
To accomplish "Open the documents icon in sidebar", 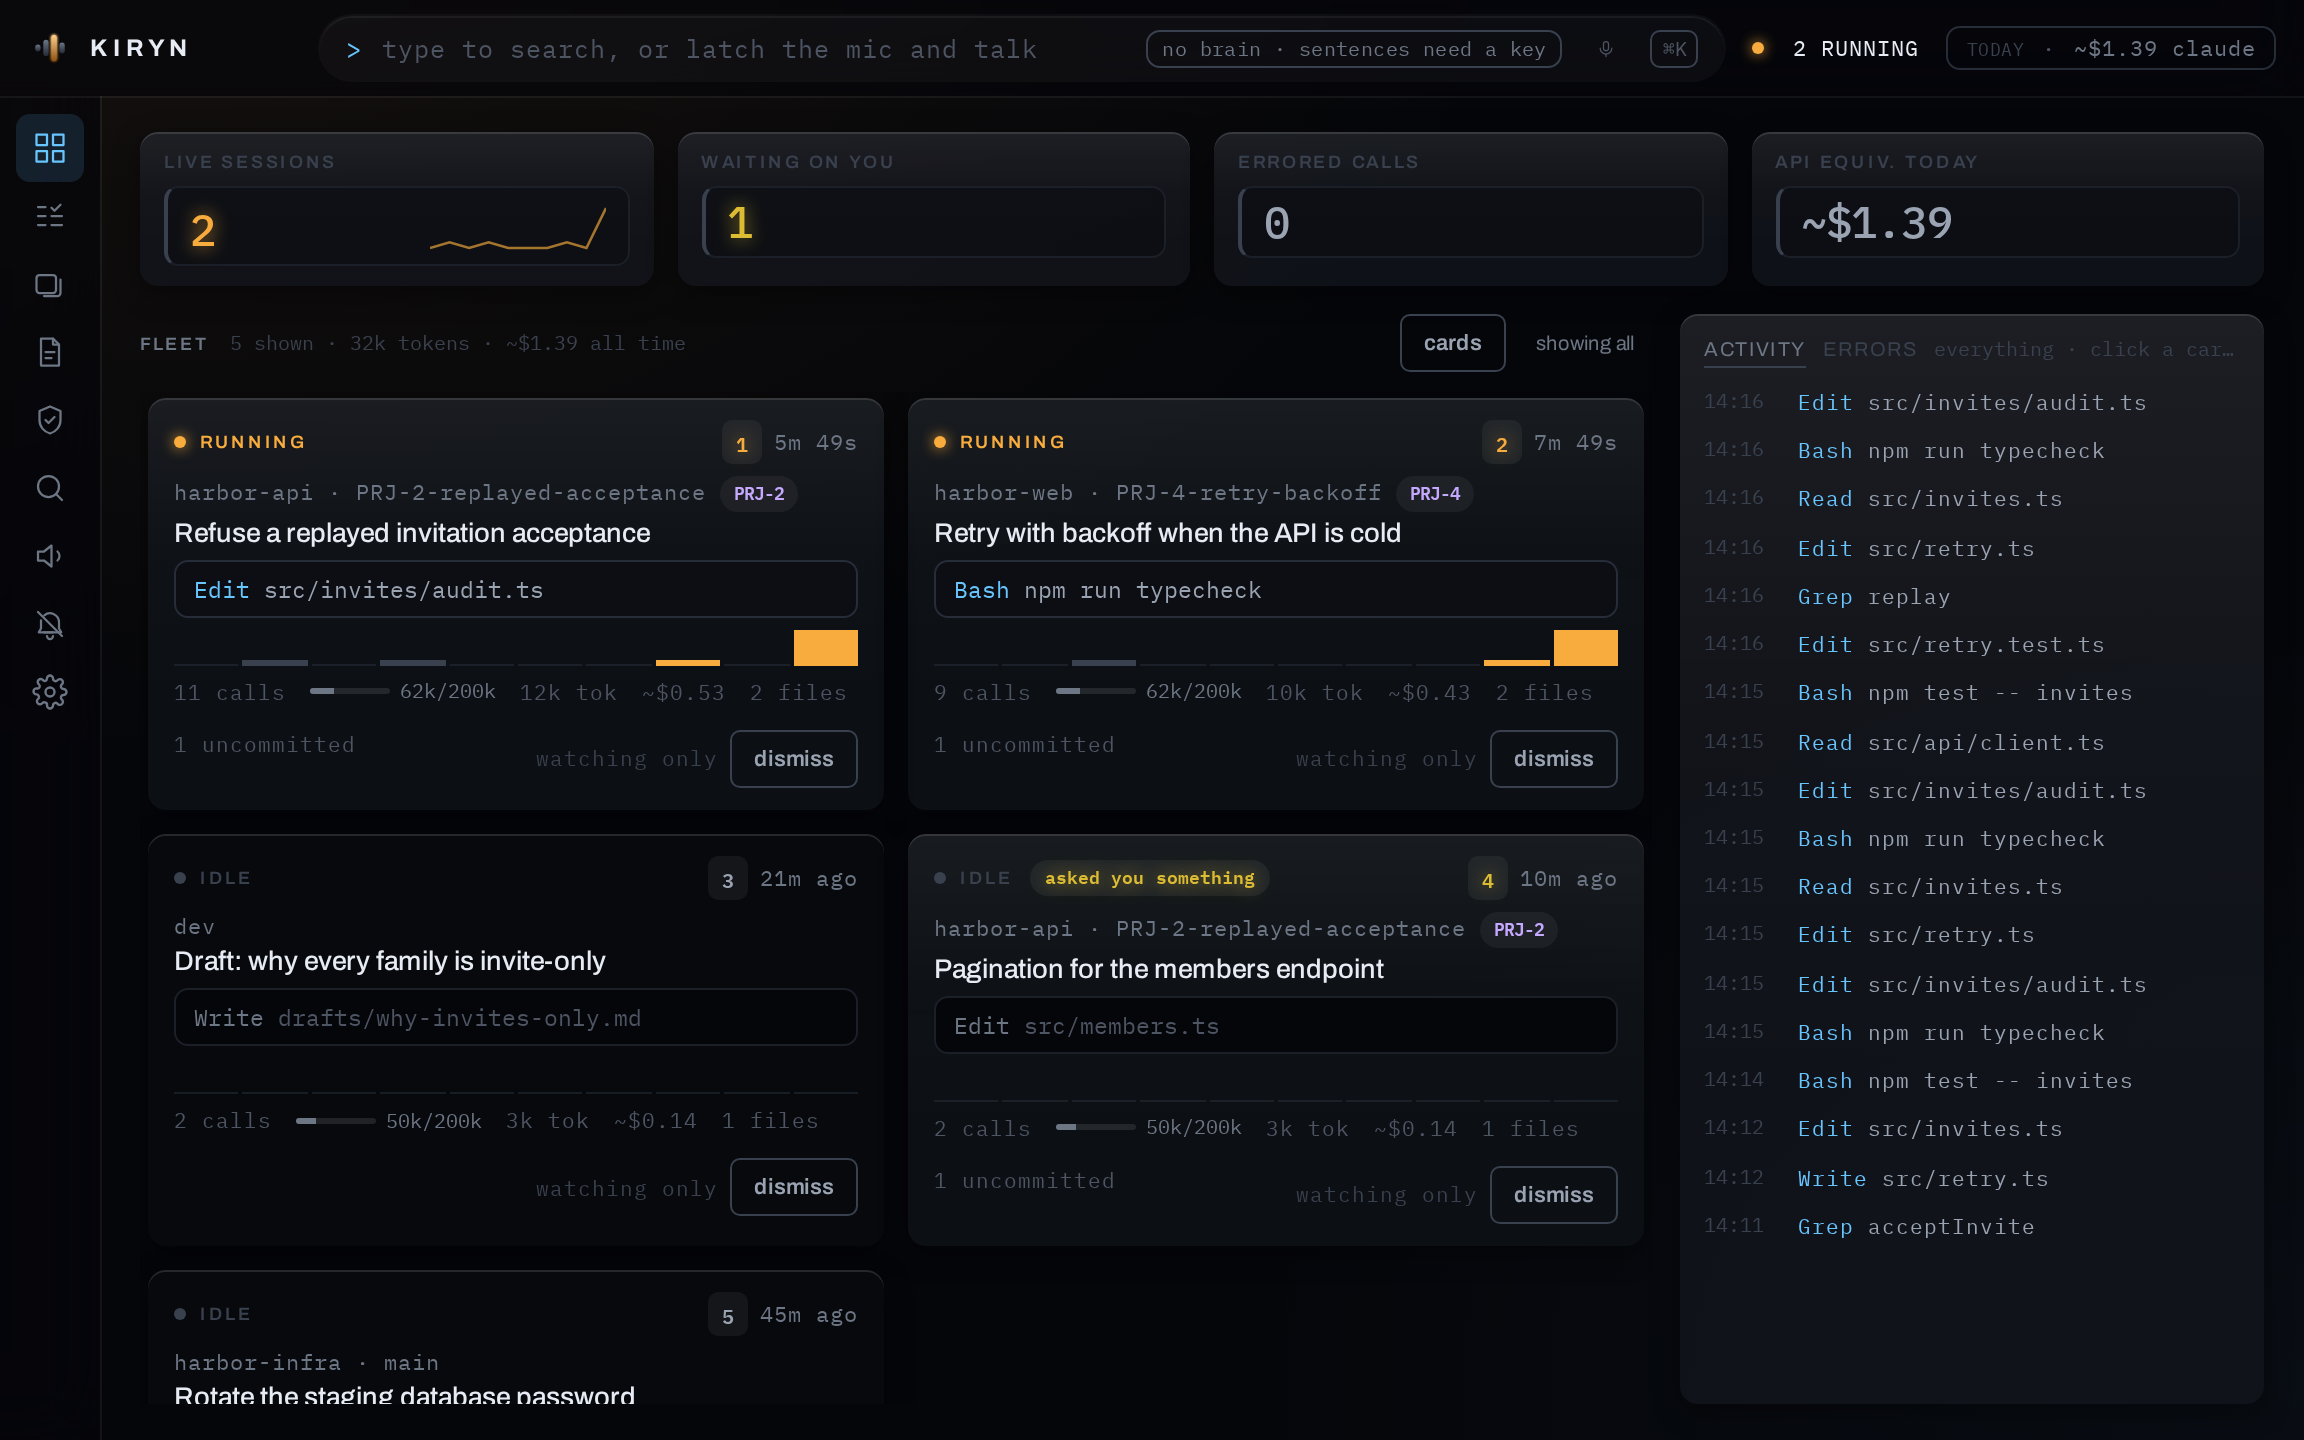I will click(x=50, y=352).
